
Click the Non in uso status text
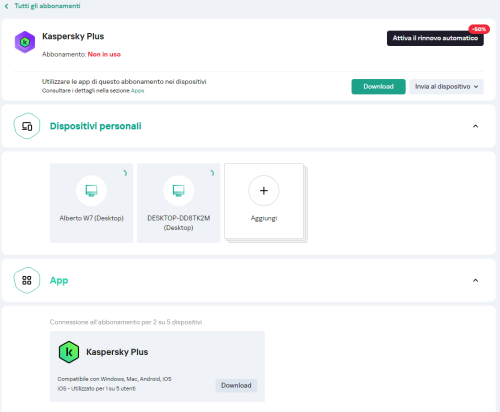pyautogui.click(x=104, y=54)
